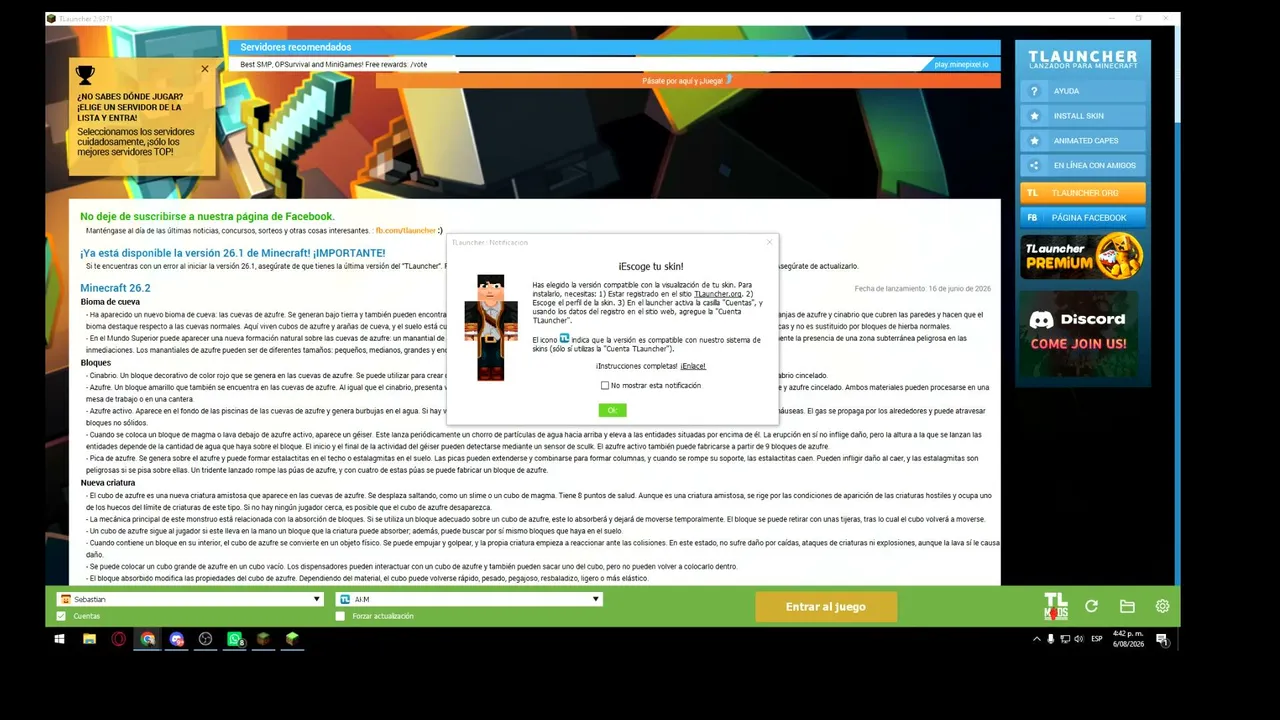Image resolution: width=1280 pixels, height=720 pixels.
Task: Click the EN LÍNEA CON AMIGOS label
Action: pos(1095,166)
